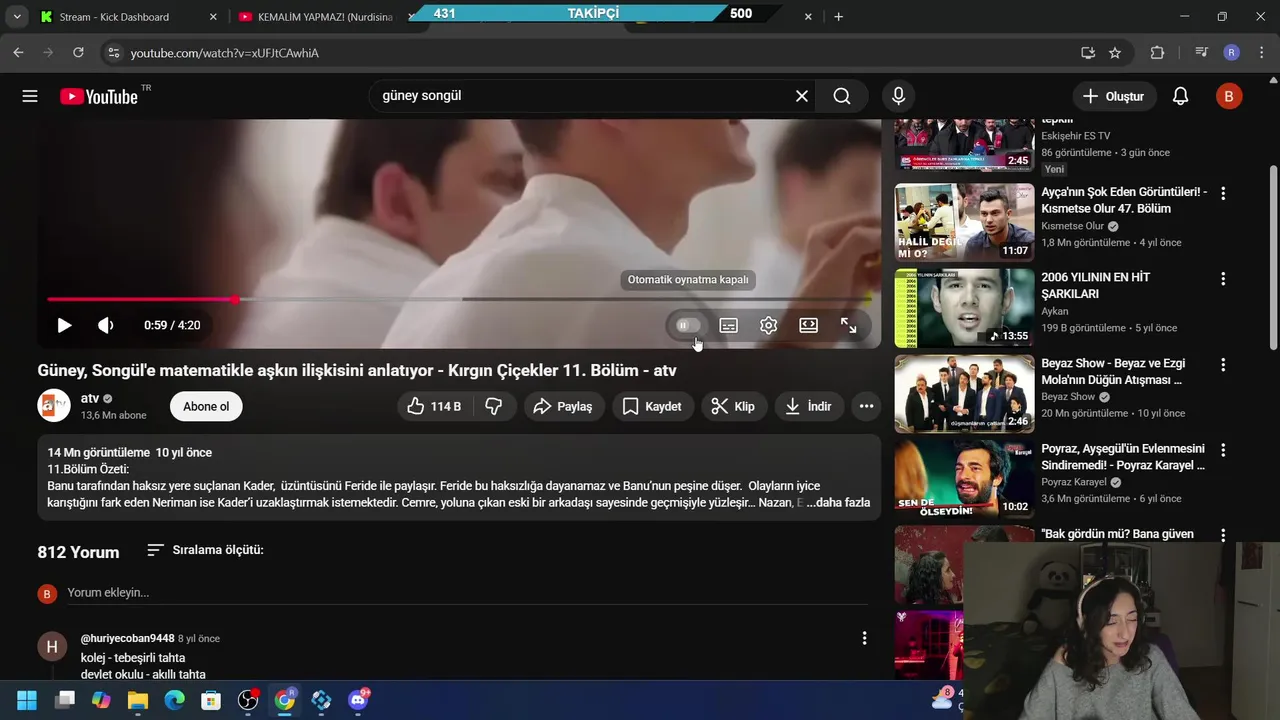Image resolution: width=1280 pixels, height=720 pixels.
Task: Open options for Poyraz Karayel video
Action: [x=1222, y=450]
